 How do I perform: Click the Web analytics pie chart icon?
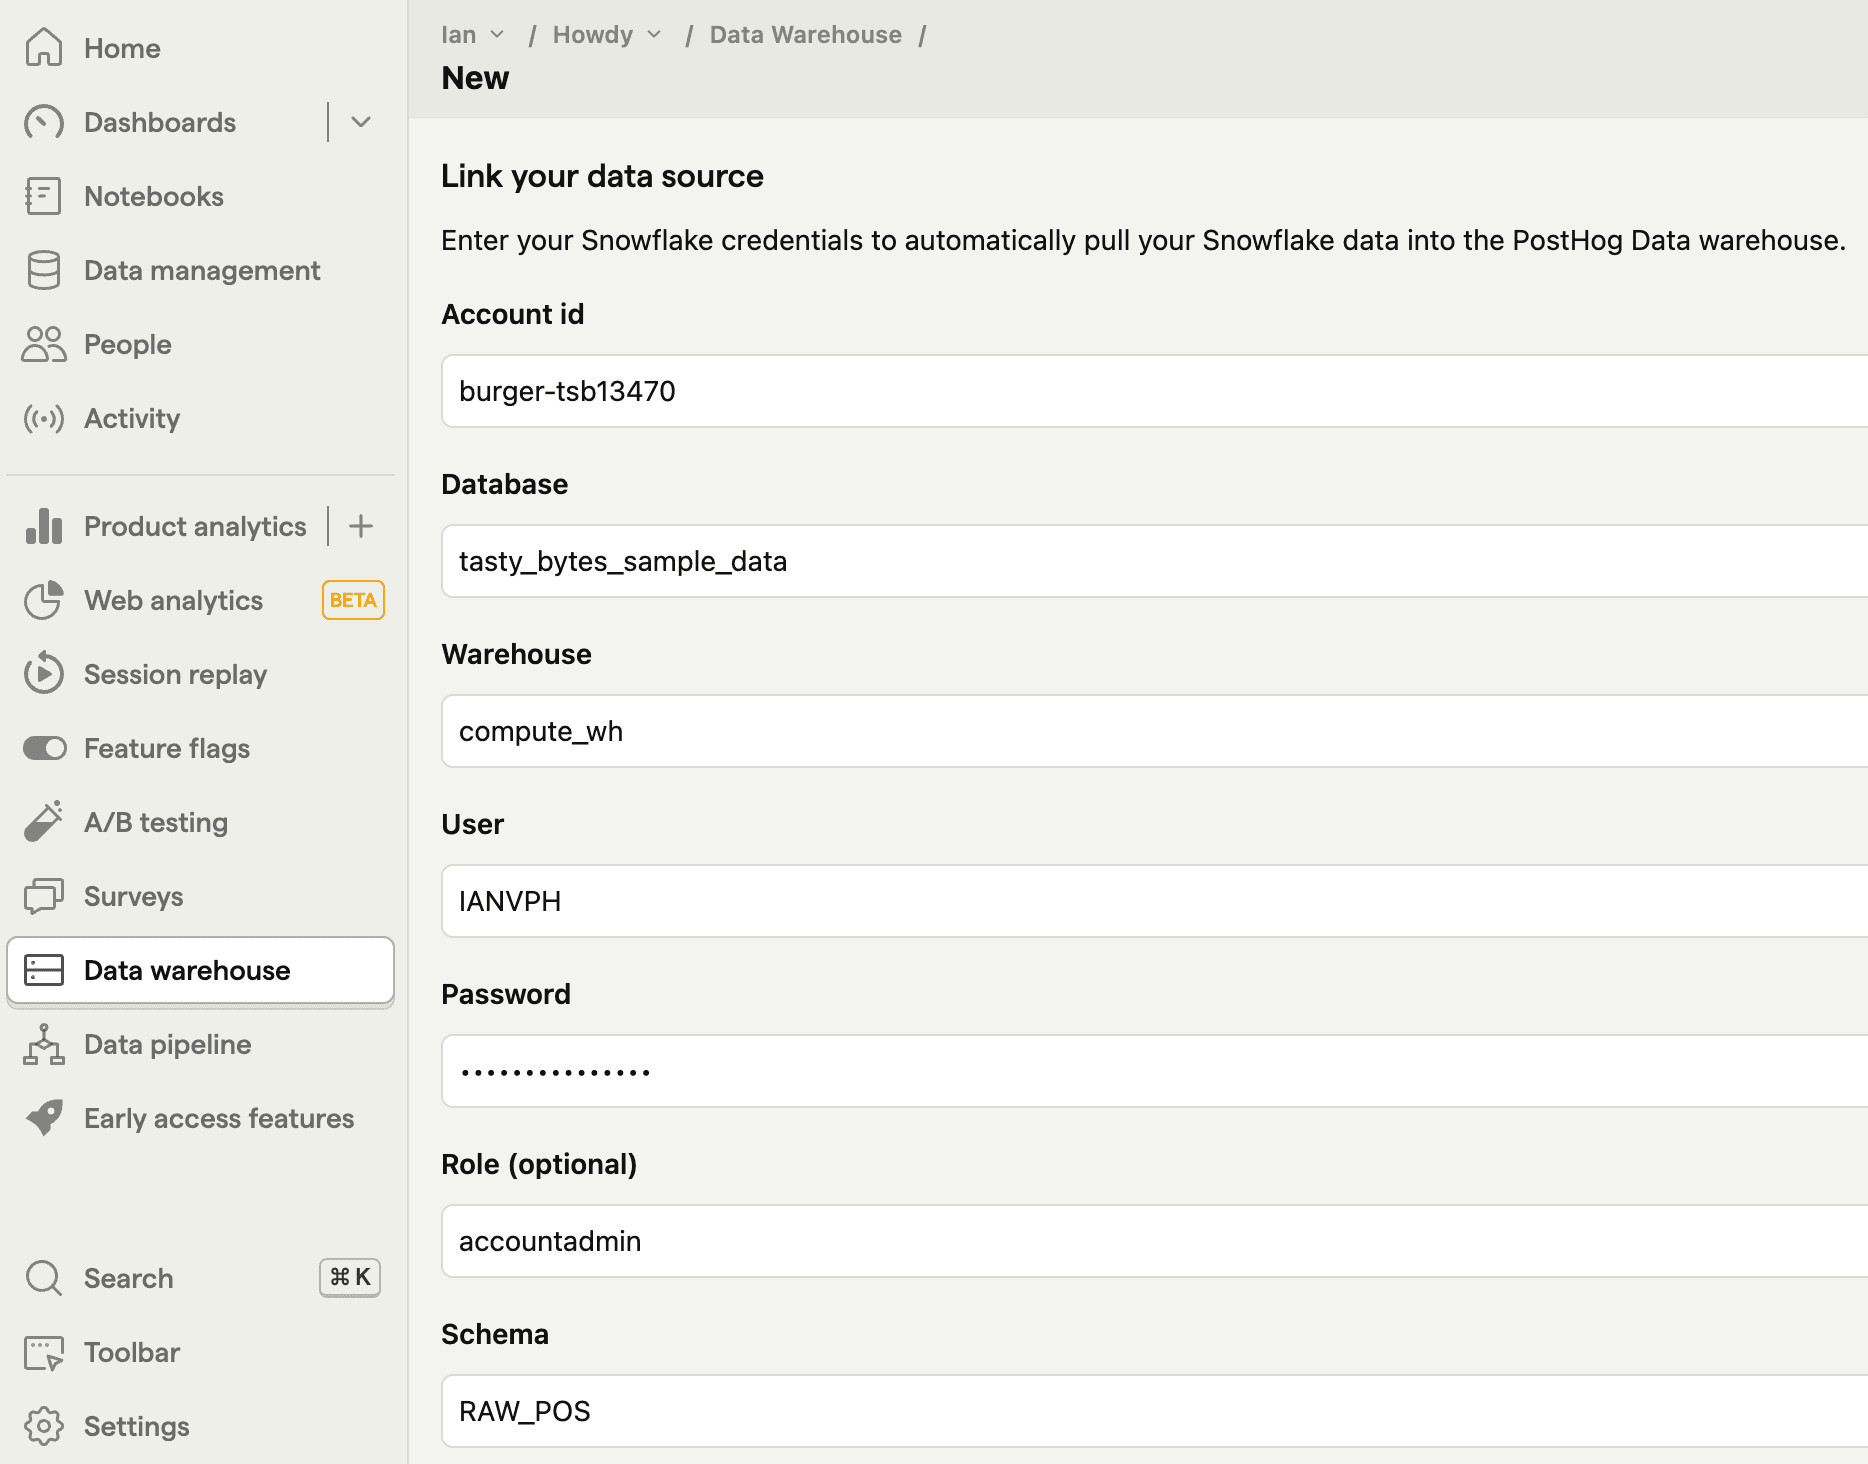[43, 600]
